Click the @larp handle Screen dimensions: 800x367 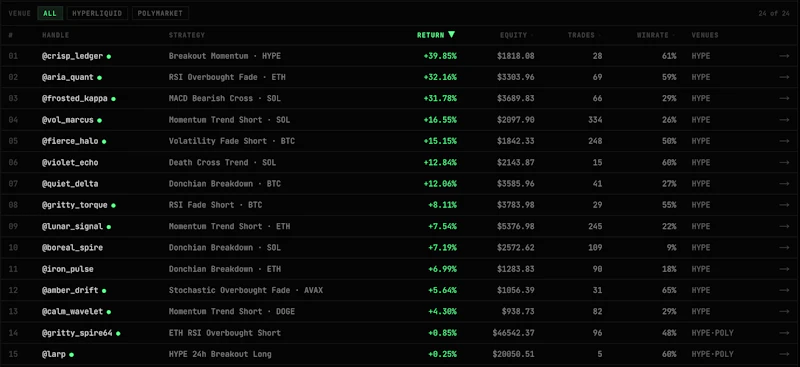(54, 354)
